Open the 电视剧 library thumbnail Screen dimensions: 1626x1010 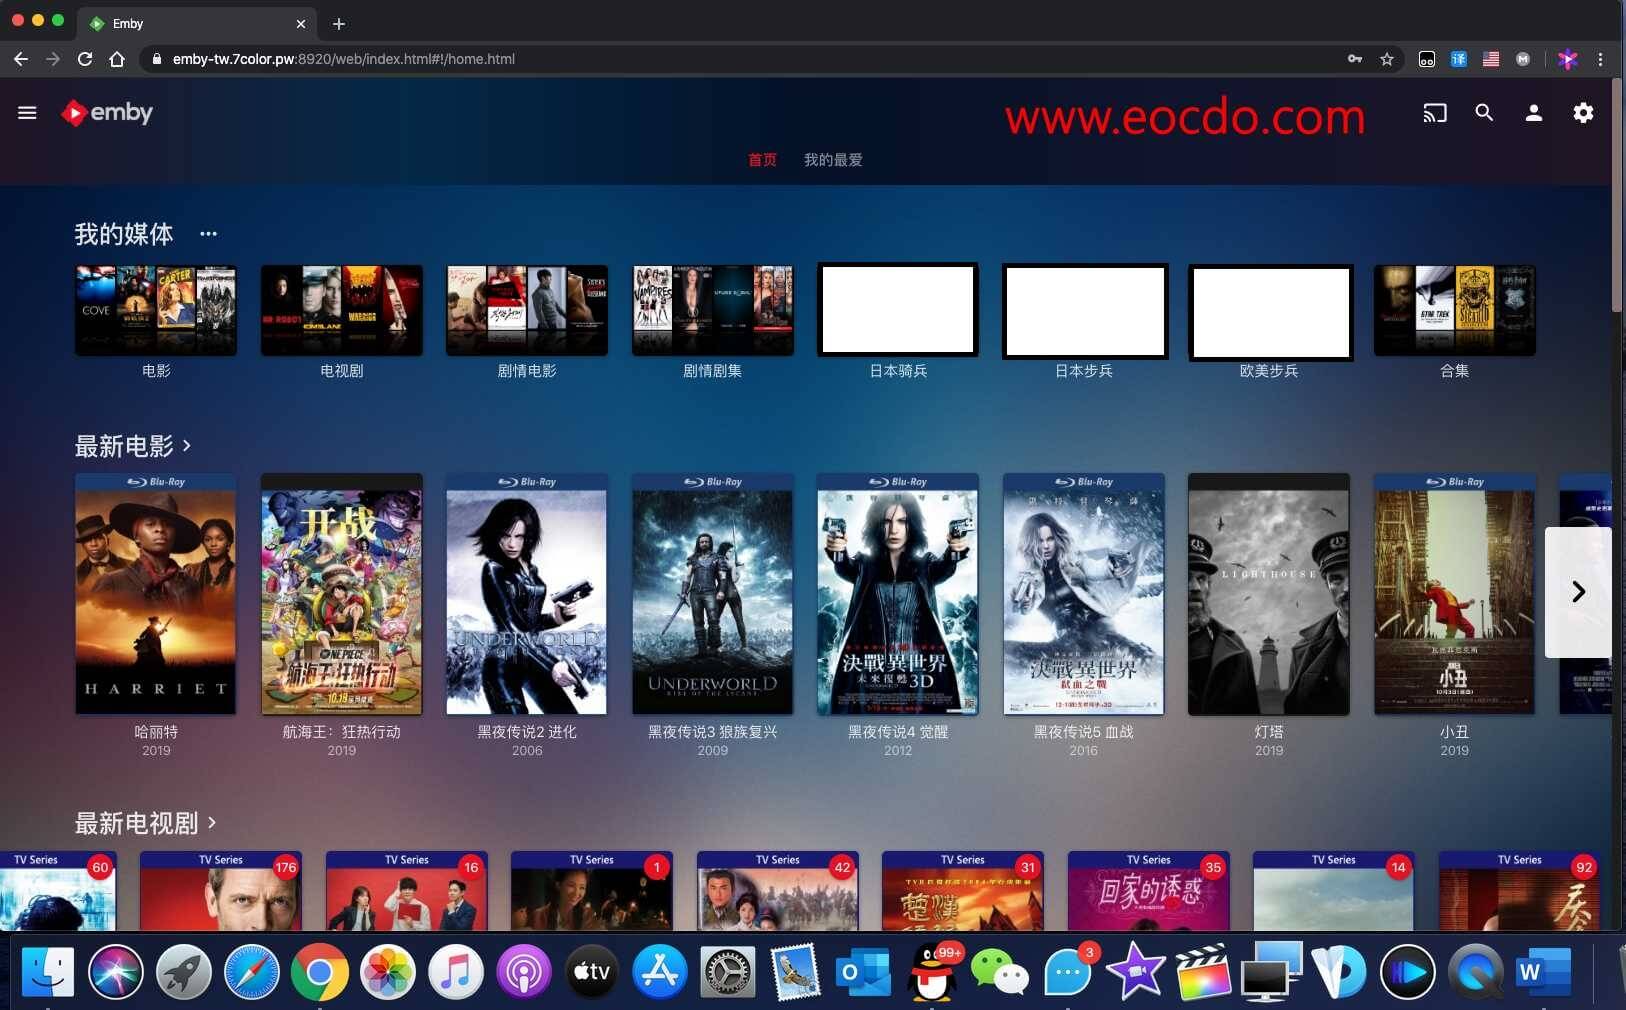[342, 310]
